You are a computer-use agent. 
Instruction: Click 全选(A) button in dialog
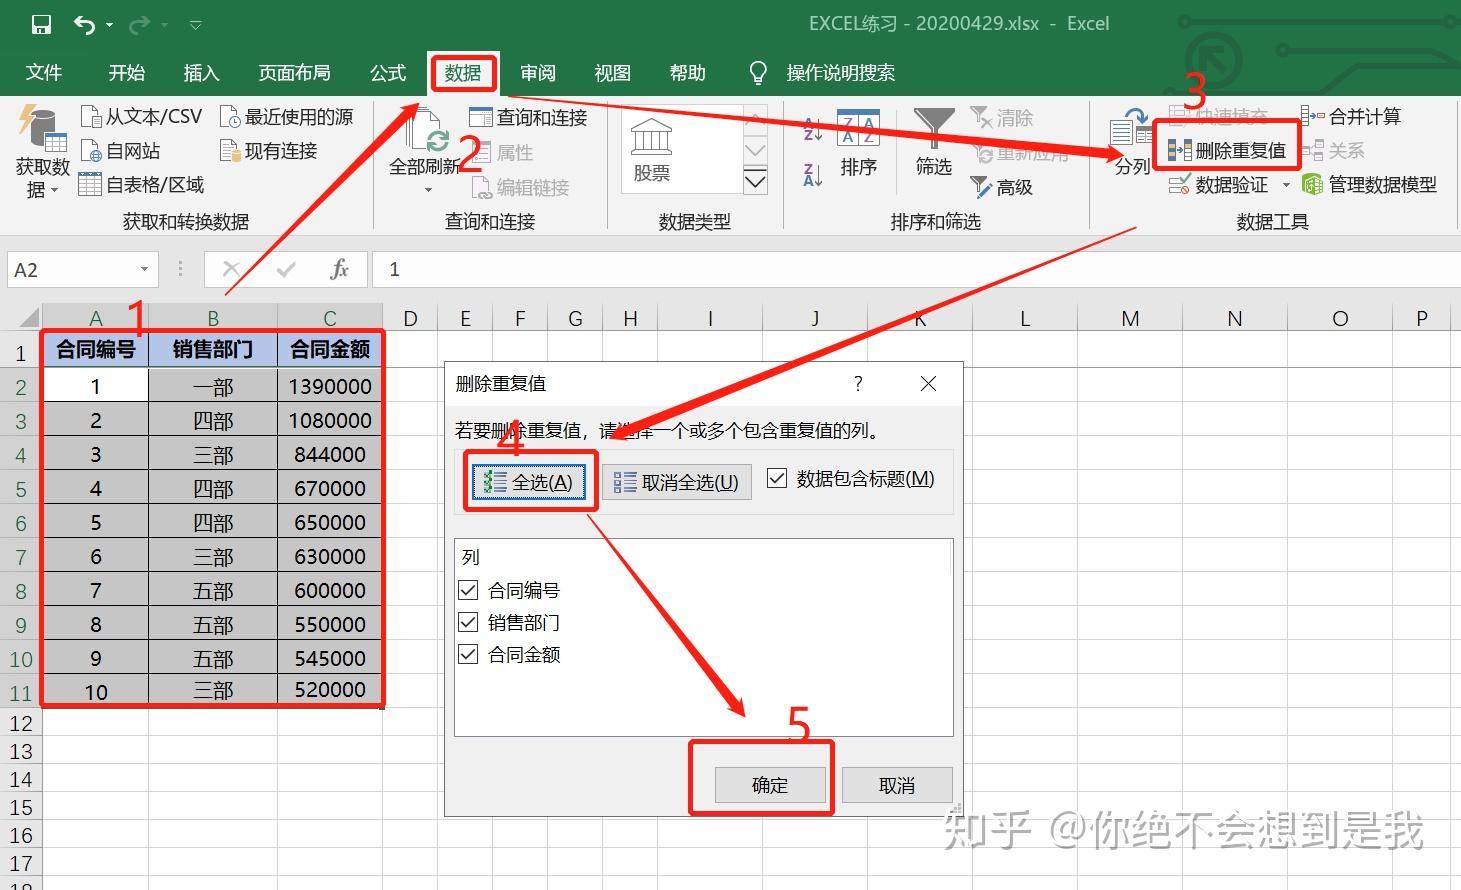point(529,482)
